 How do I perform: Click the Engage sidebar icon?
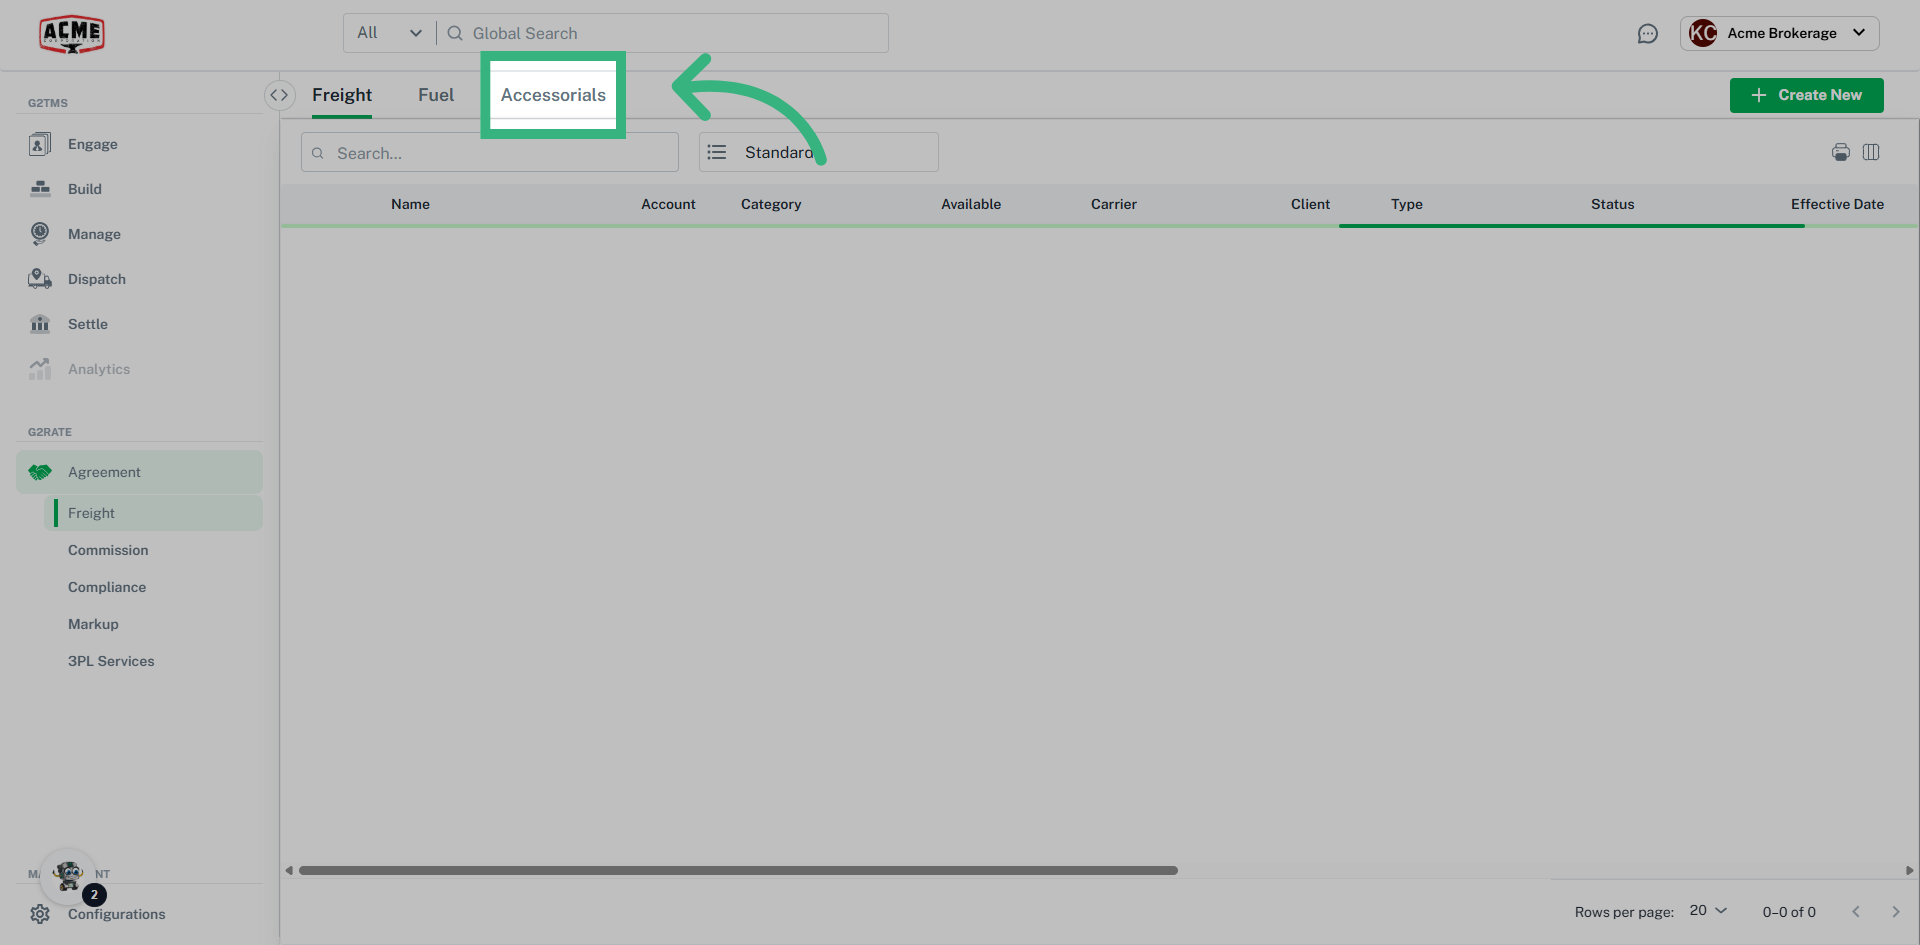[40, 144]
